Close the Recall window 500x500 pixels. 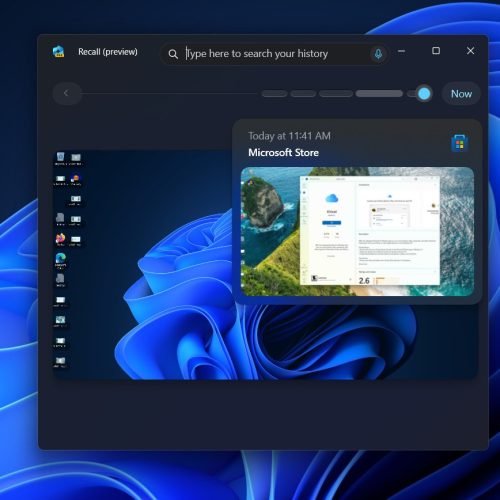pyautogui.click(x=470, y=51)
